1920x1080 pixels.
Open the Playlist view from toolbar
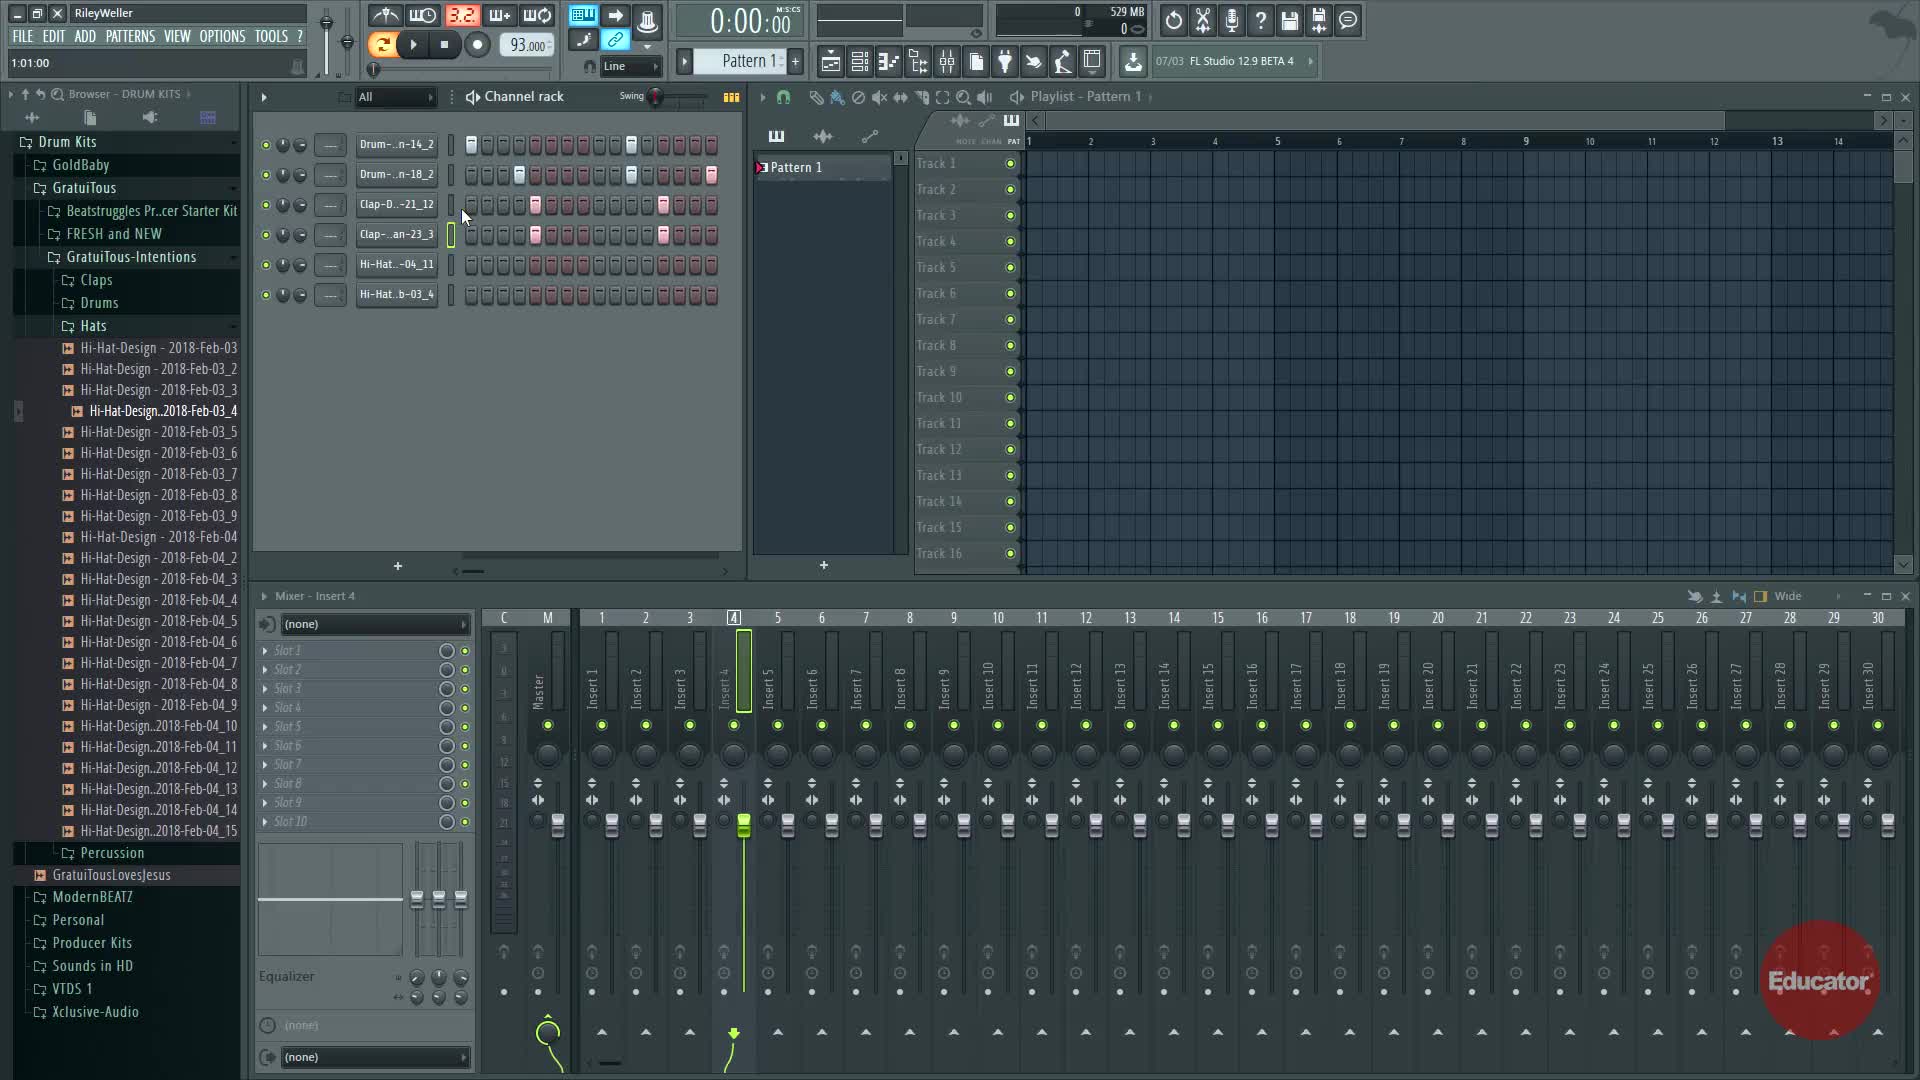click(x=830, y=62)
